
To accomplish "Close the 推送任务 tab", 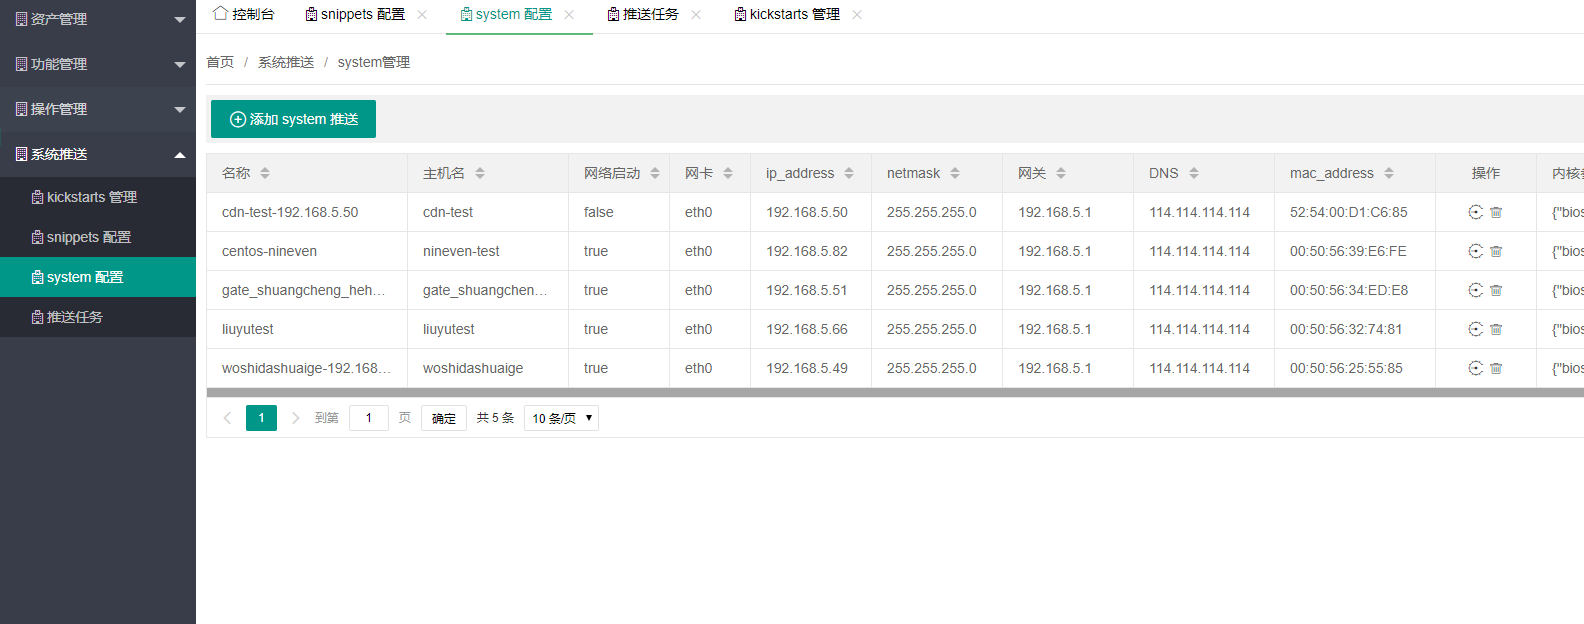I will [696, 14].
